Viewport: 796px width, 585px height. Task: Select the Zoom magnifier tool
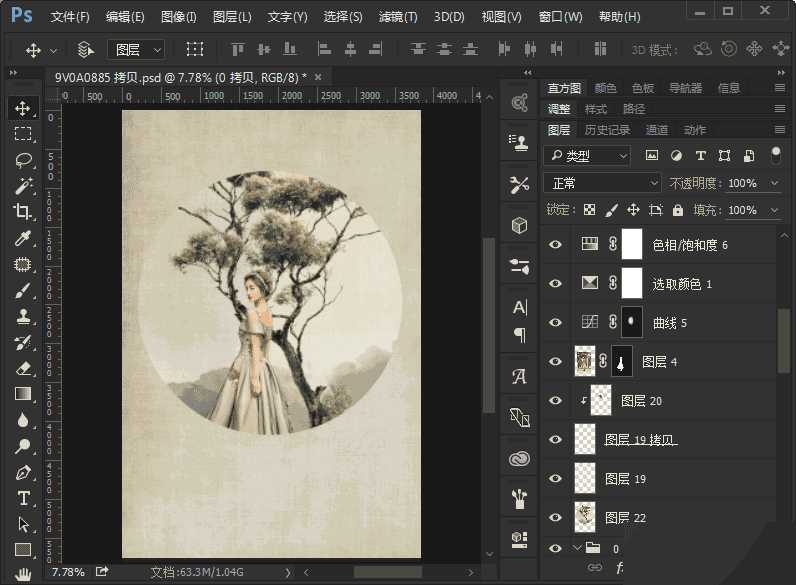pos(22,446)
